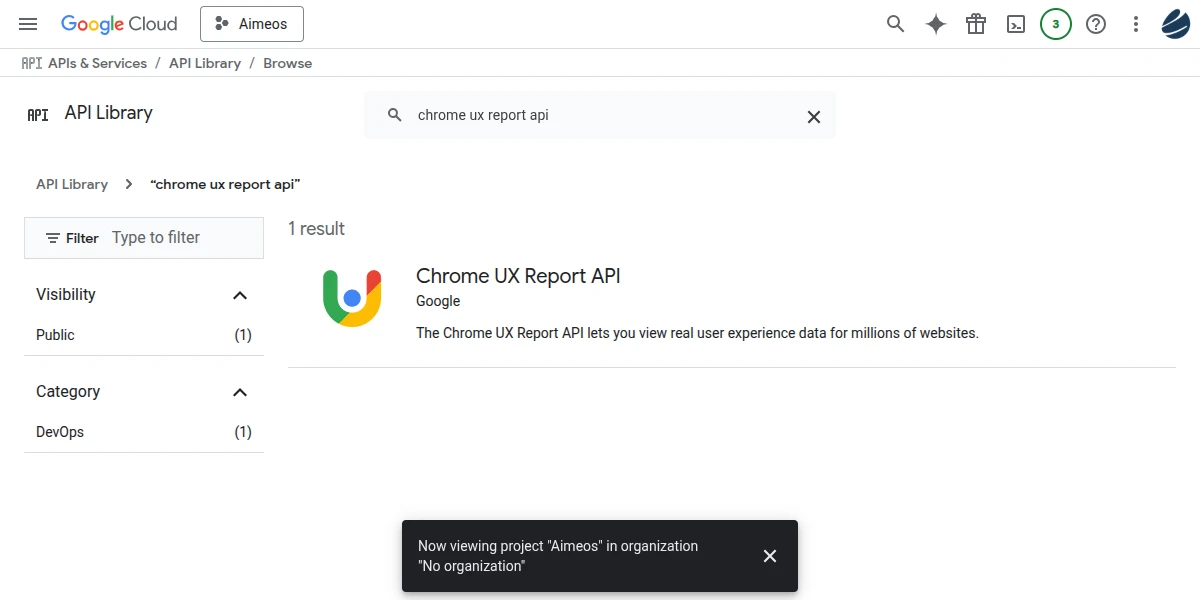This screenshot has height=600, width=1200.
Task: Click the search magnifier icon in top bar
Action: click(x=896, y=24)
